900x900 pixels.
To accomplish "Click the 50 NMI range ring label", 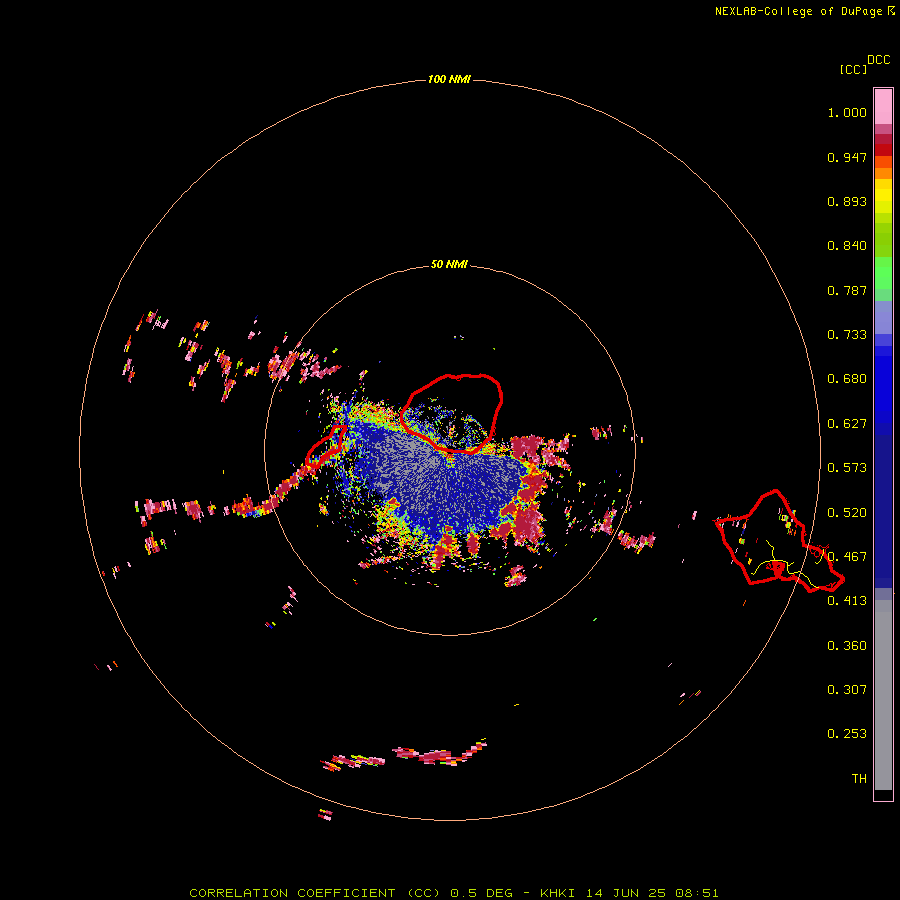I will (449, 265).
